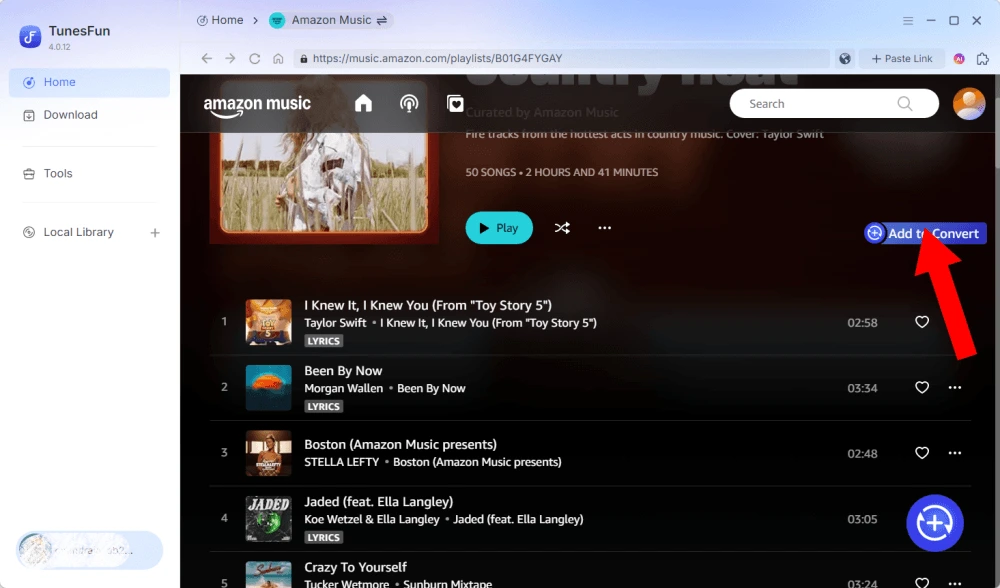Click the amazon music logo
This screenshot has height=588, width=1000.
[x=257, y=106]
